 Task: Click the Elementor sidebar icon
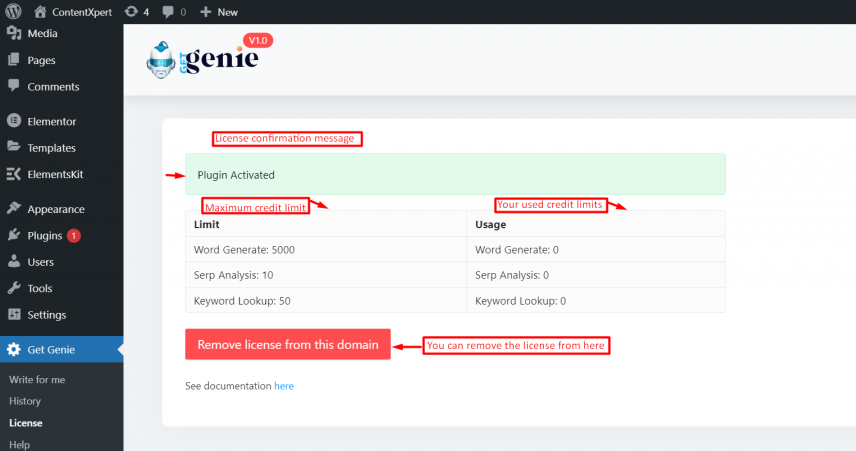click(14, 121)
